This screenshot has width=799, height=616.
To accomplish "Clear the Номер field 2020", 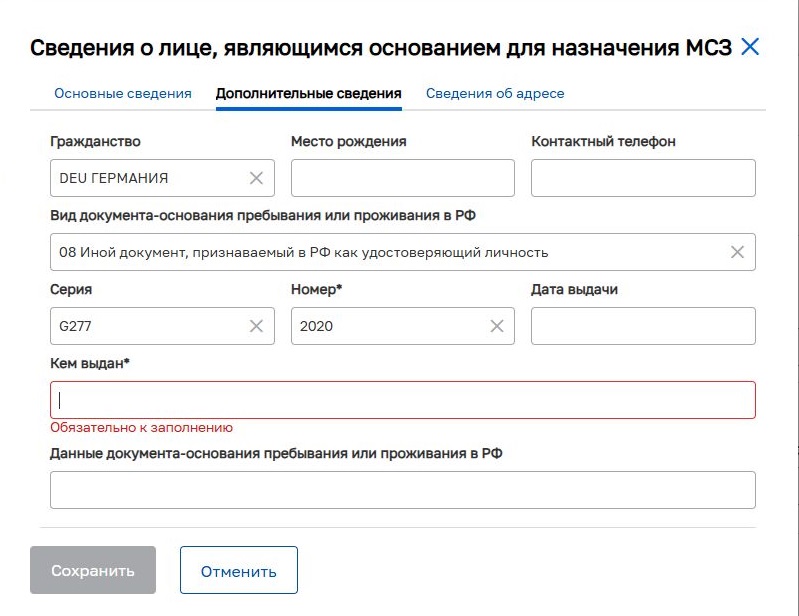I will tap(497, 326).
